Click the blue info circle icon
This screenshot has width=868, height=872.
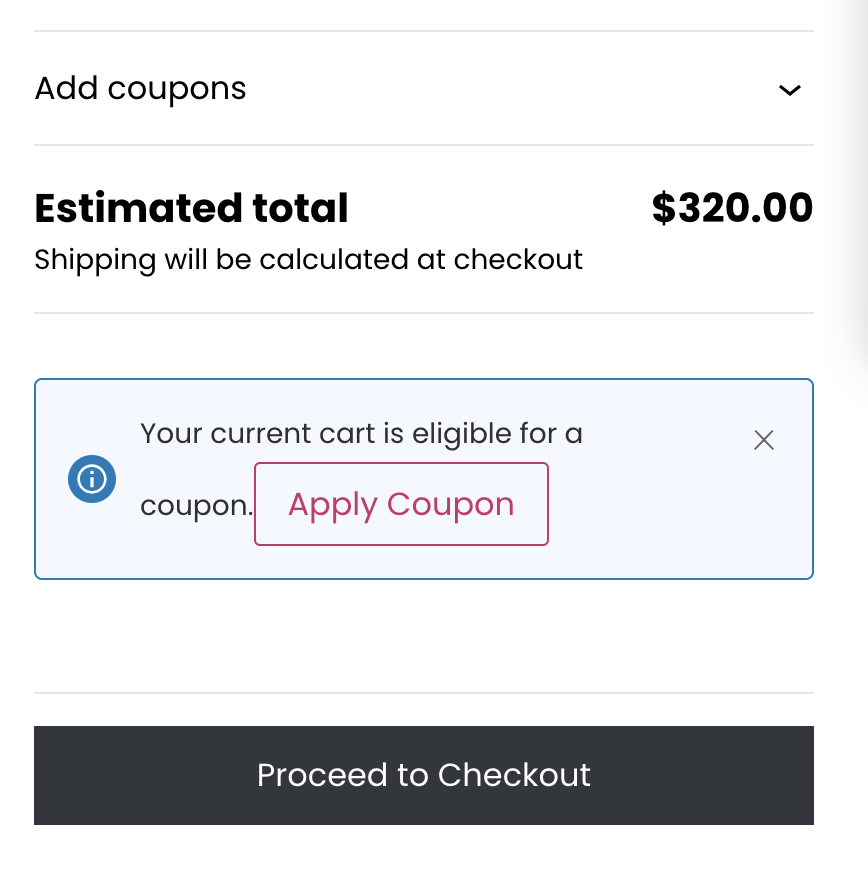click(92, 479)
